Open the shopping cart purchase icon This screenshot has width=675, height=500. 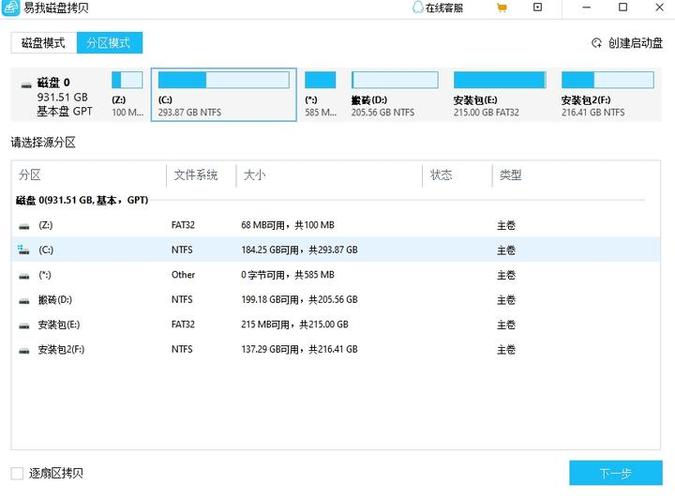click(502, 8)
